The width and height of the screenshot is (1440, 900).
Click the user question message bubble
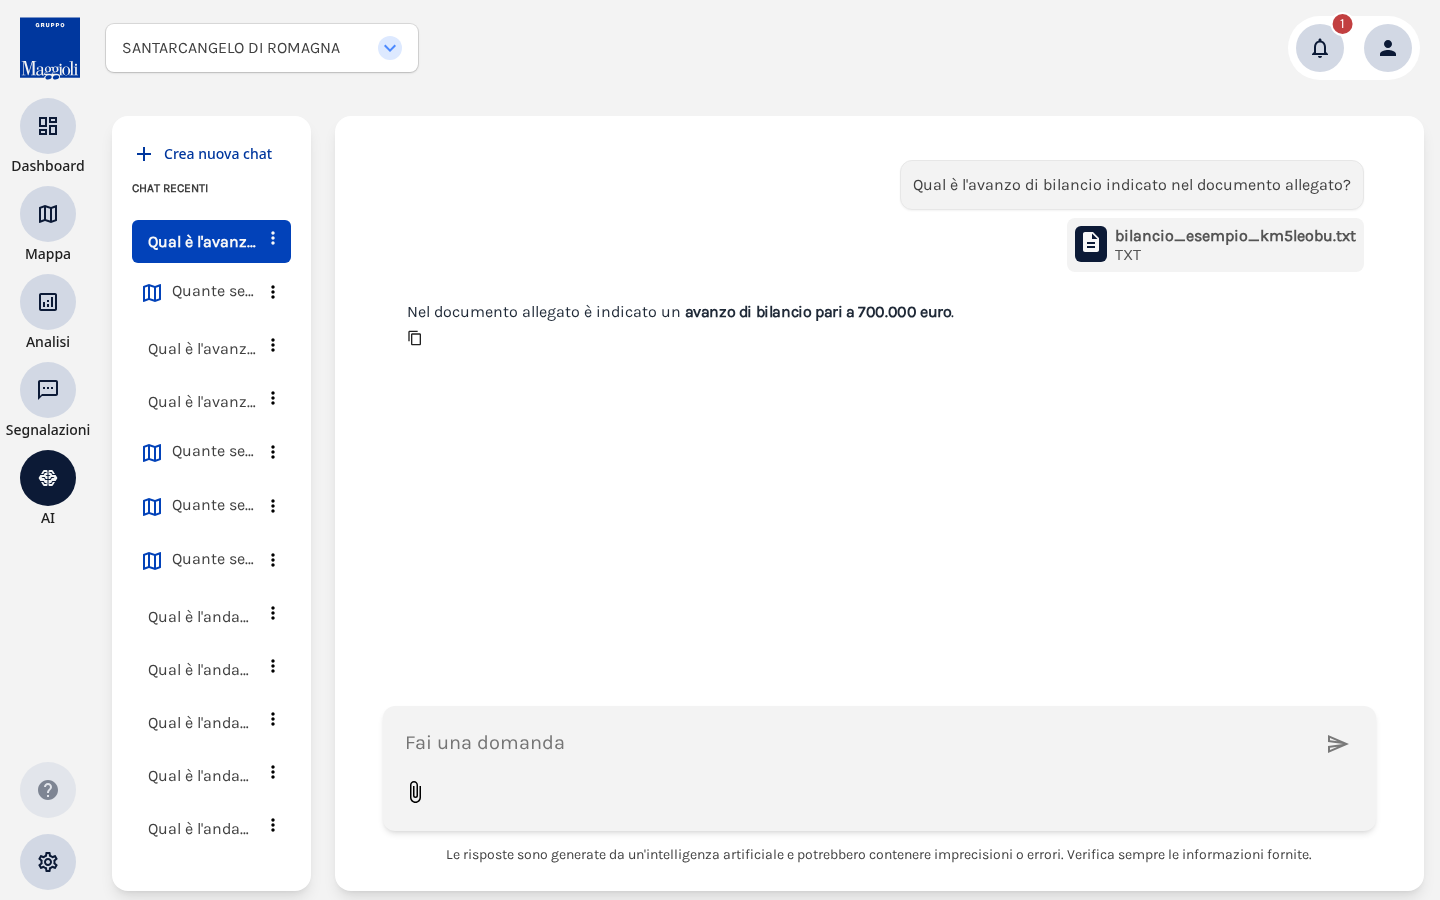[x=1132, y=185]
